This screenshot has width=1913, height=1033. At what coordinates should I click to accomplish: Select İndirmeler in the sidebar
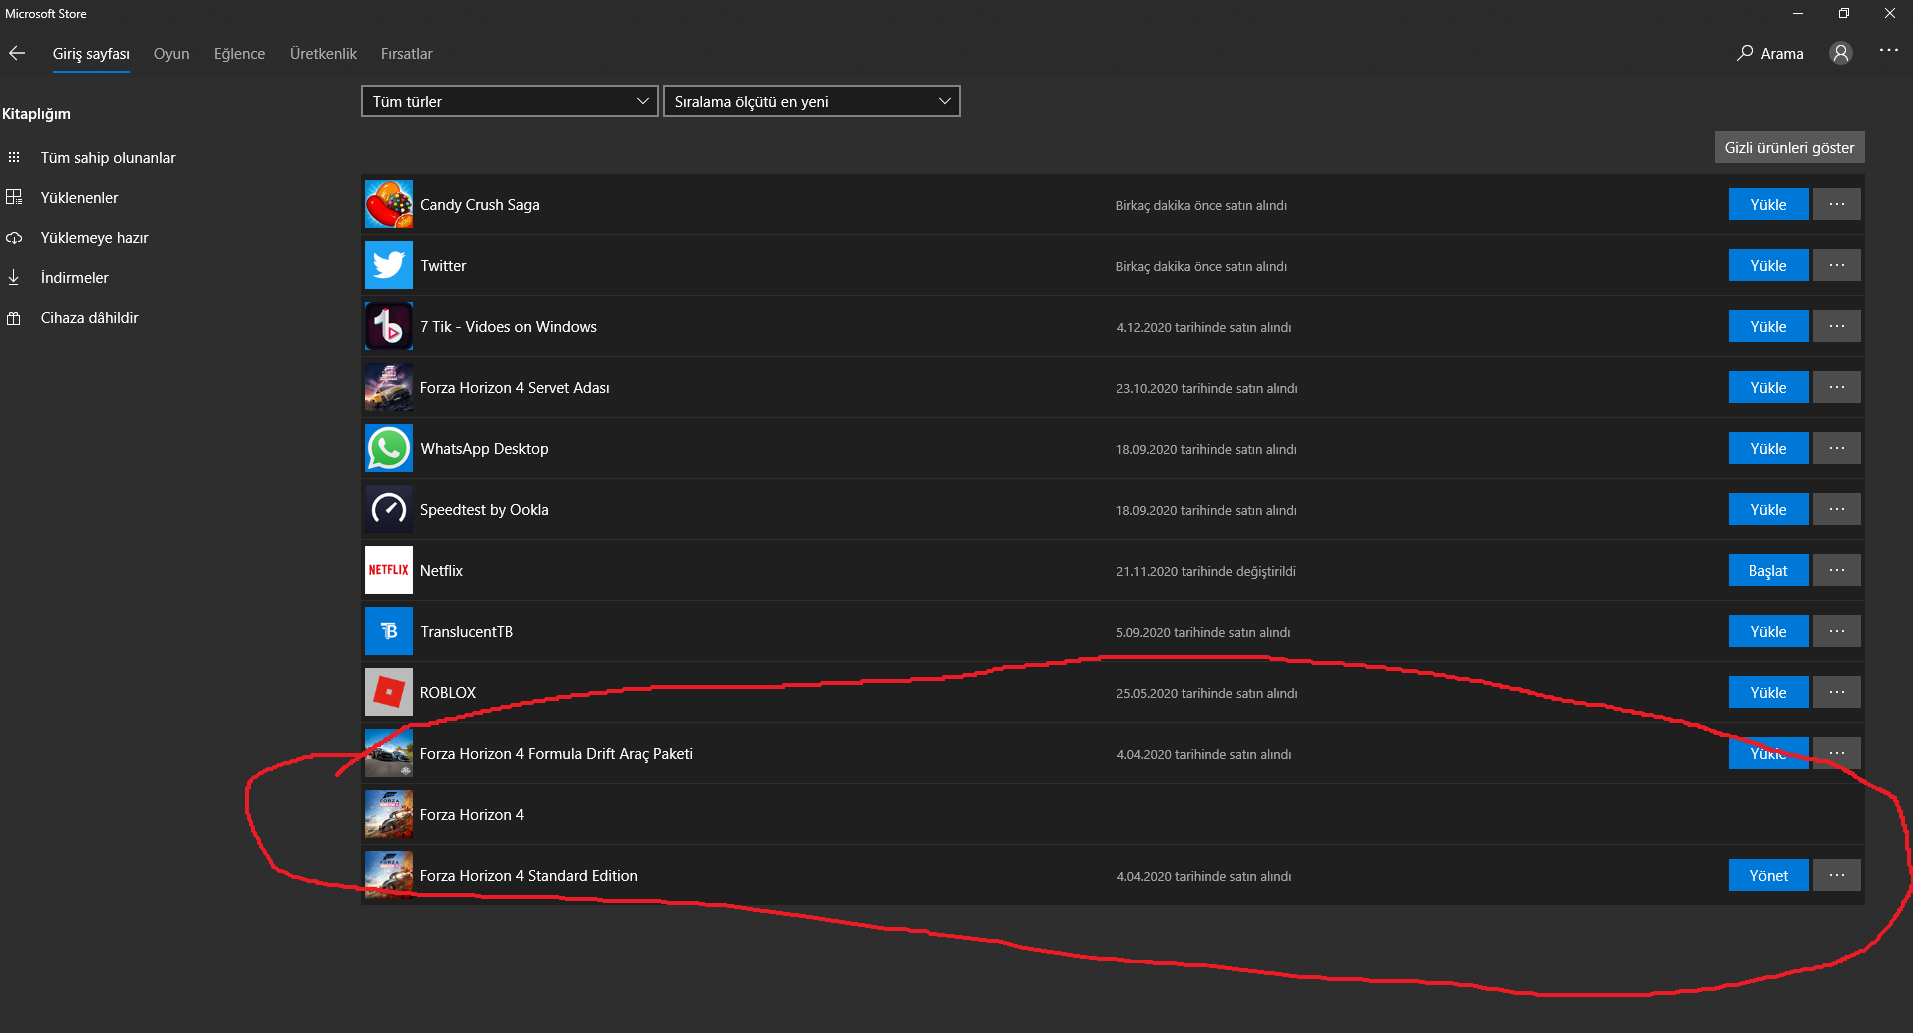point(75,278)
